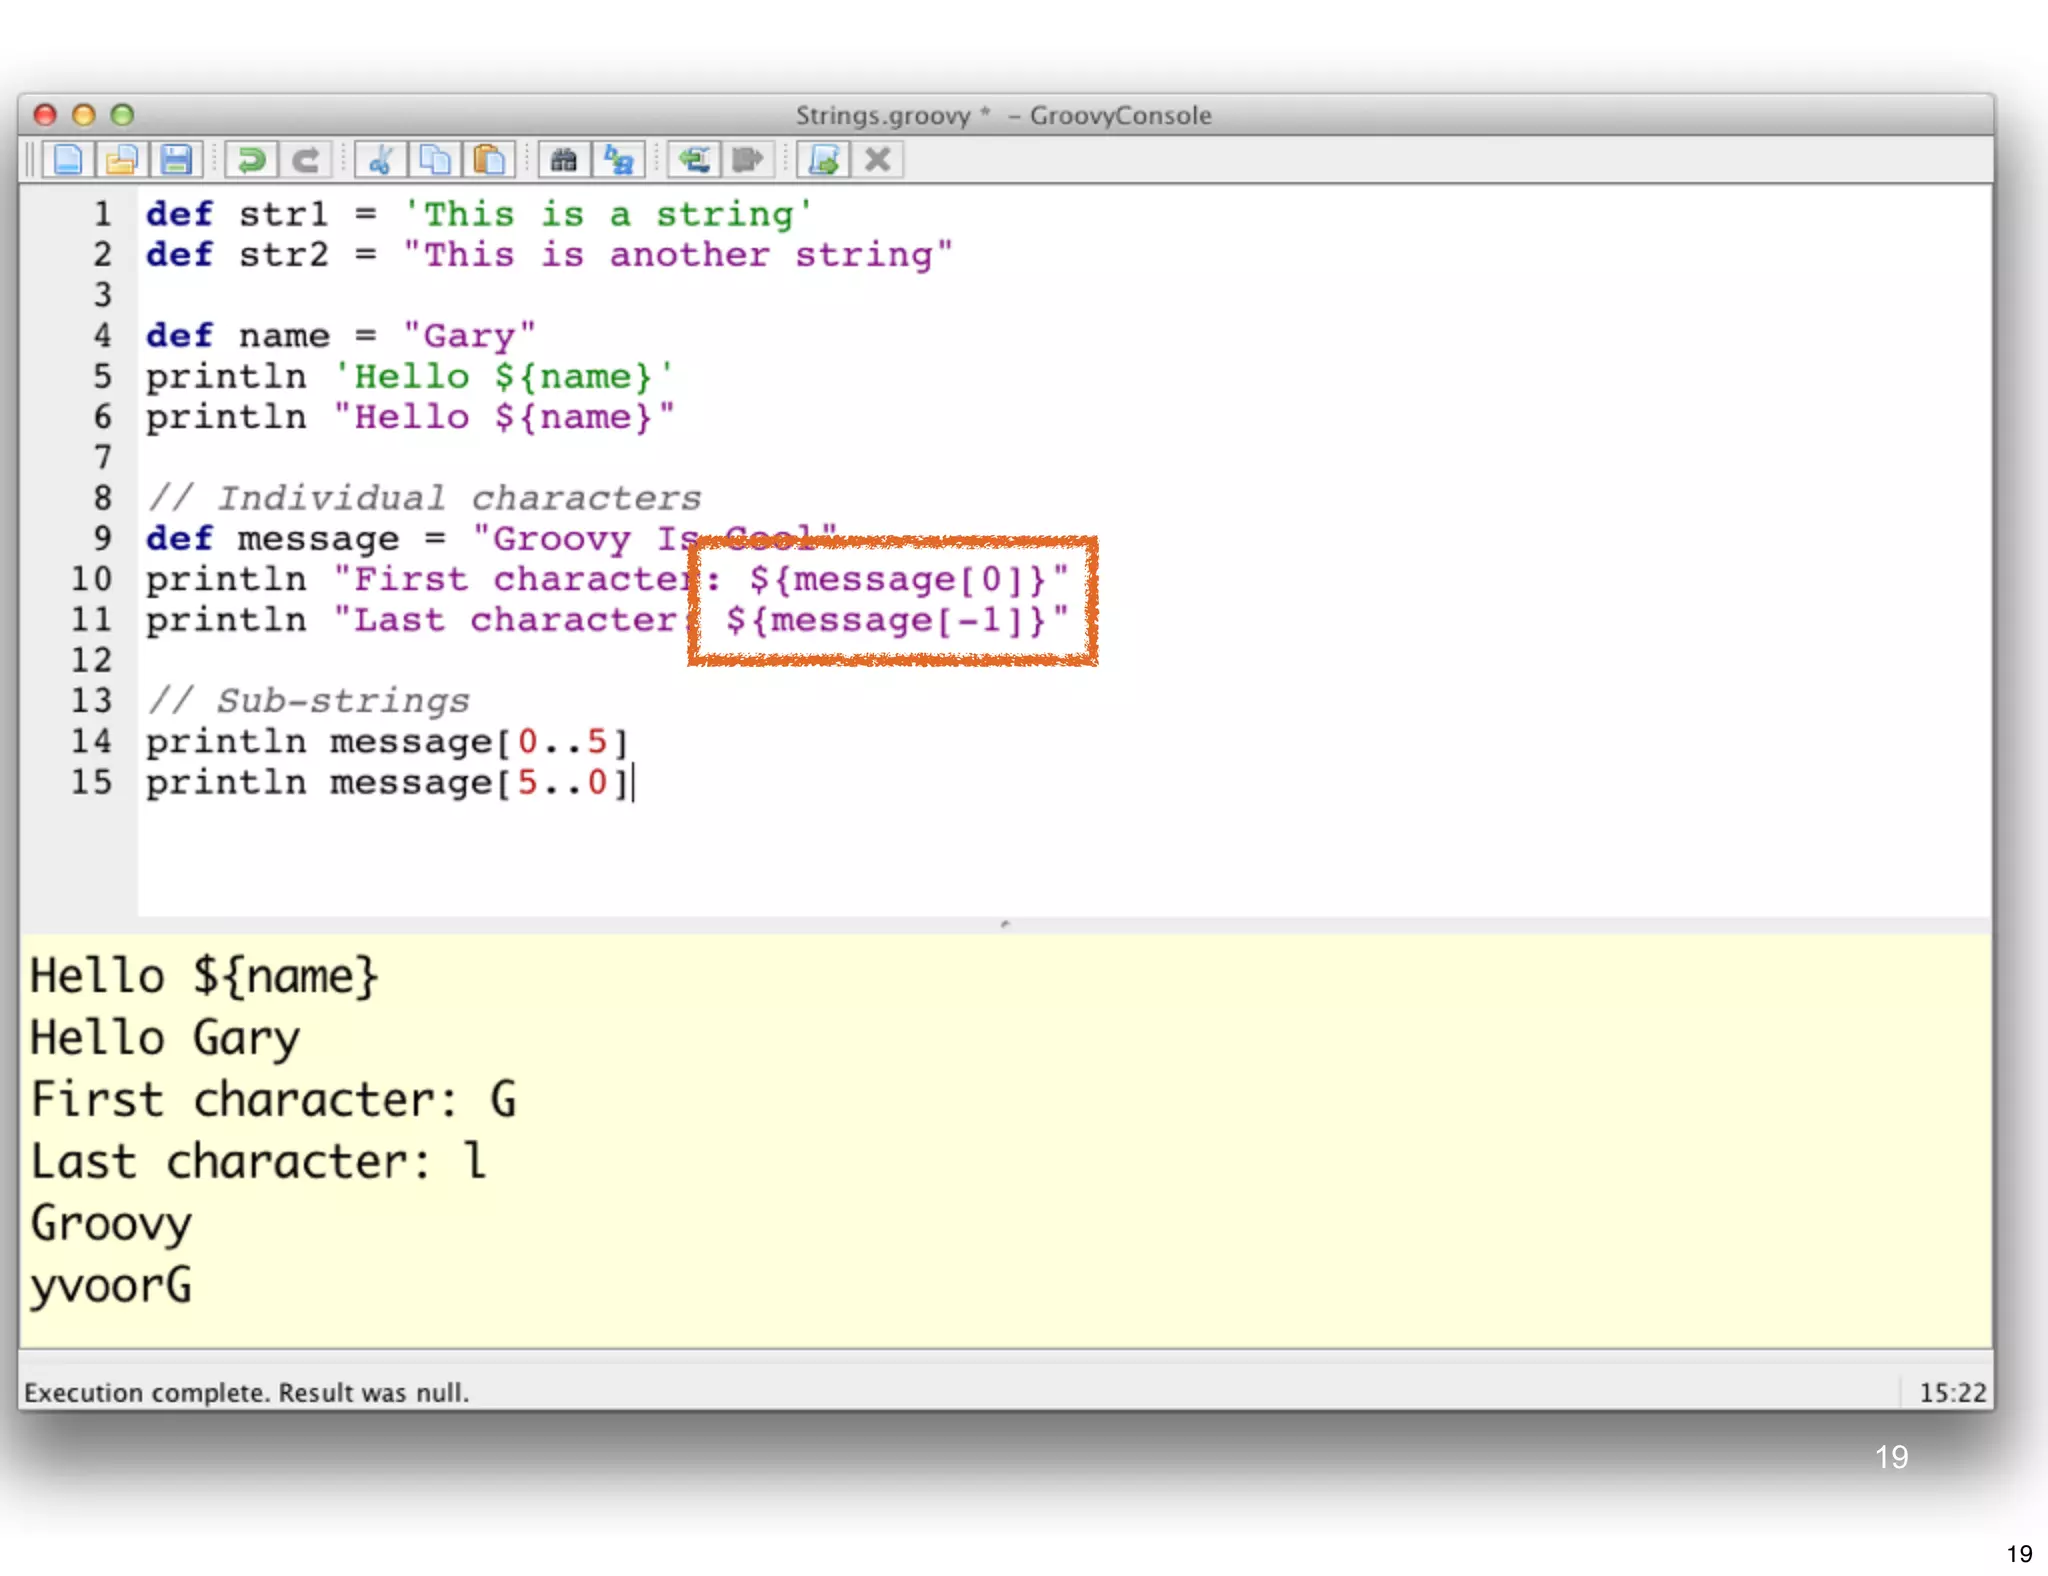Viewport: 2048px width, 1576px height.
Task: Click the green Undo arrow
Action: tap(252, 160)
